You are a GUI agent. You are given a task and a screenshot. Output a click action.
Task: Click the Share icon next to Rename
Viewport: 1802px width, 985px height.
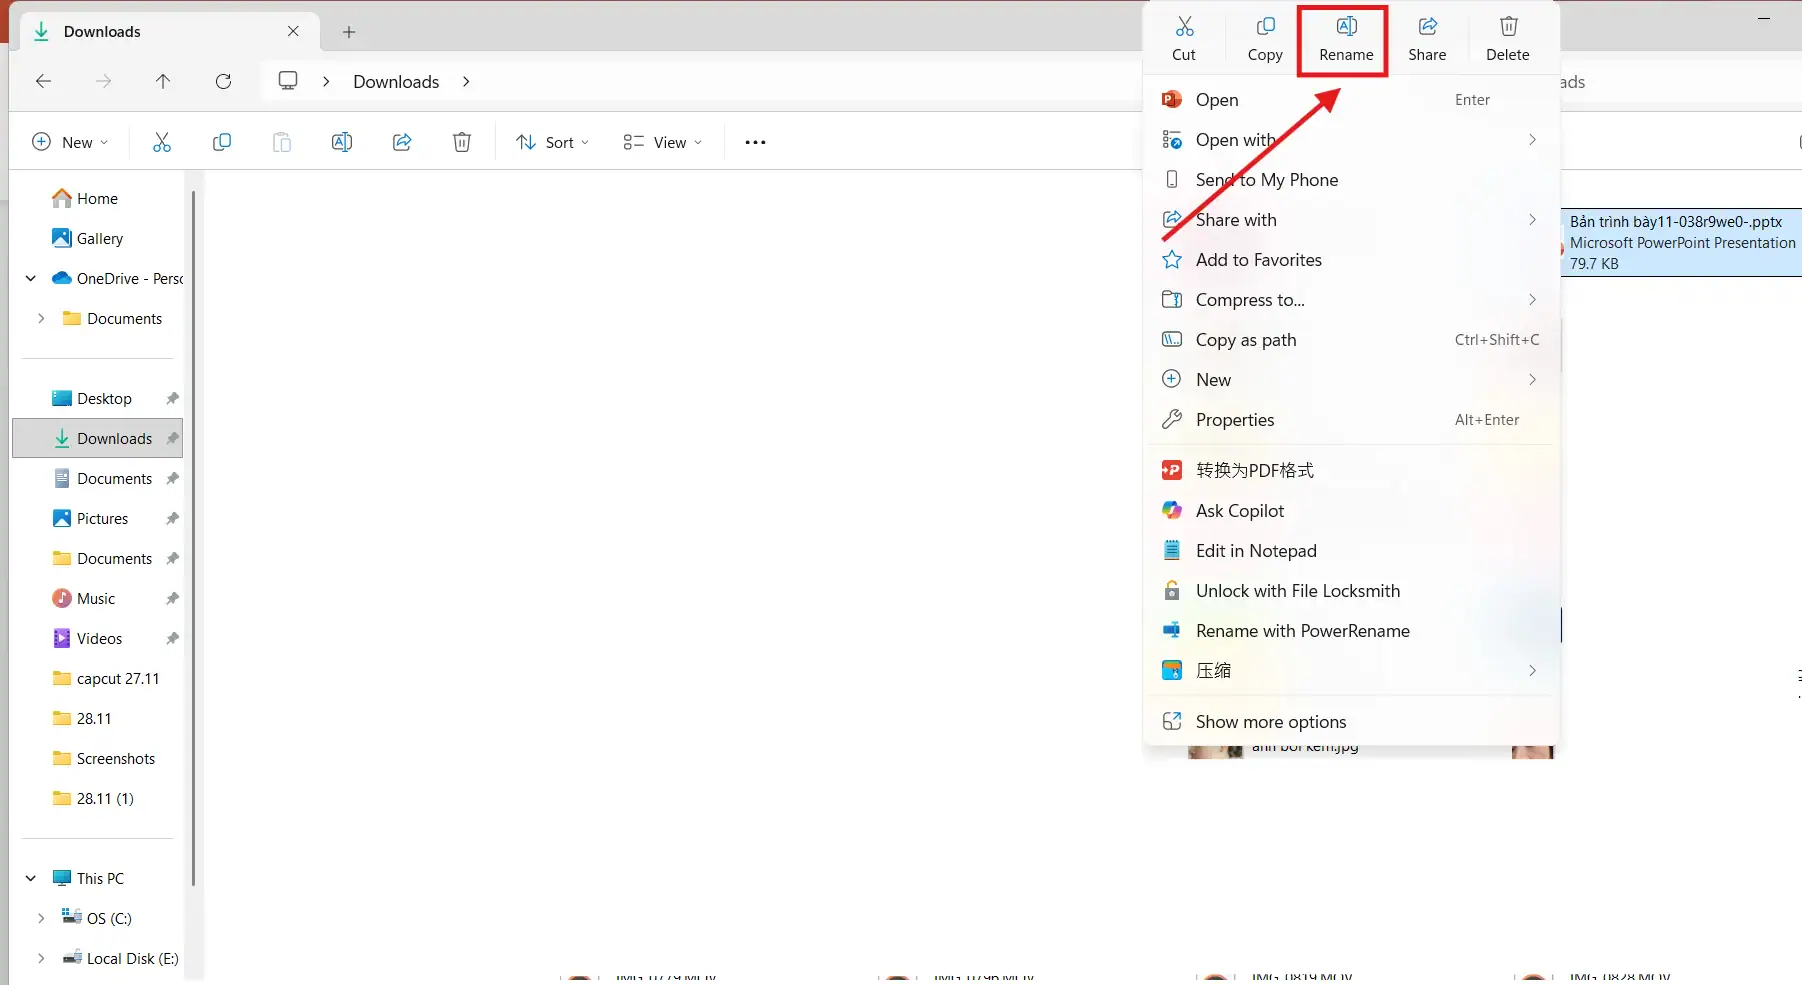pyautogui.click(x=1426, y=38)
